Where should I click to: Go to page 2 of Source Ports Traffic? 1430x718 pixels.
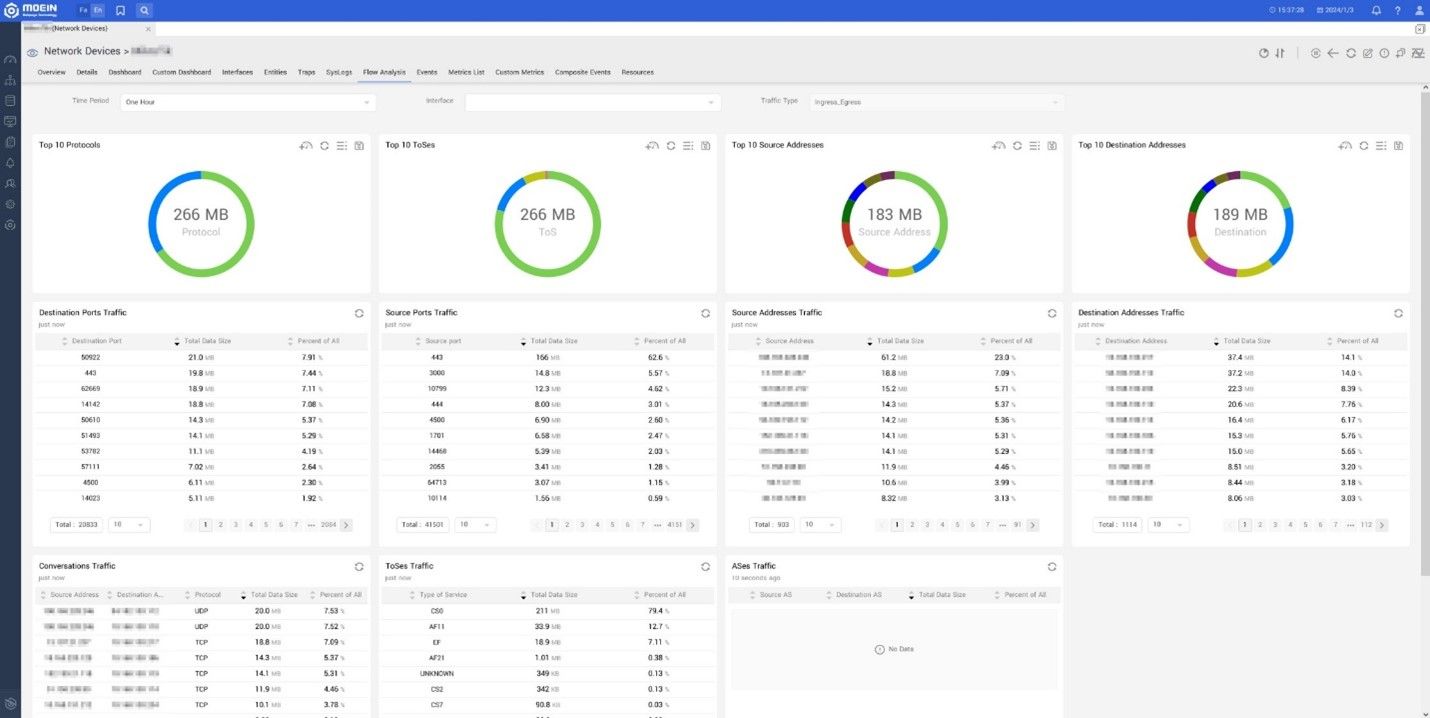click(x=567, y=524)
